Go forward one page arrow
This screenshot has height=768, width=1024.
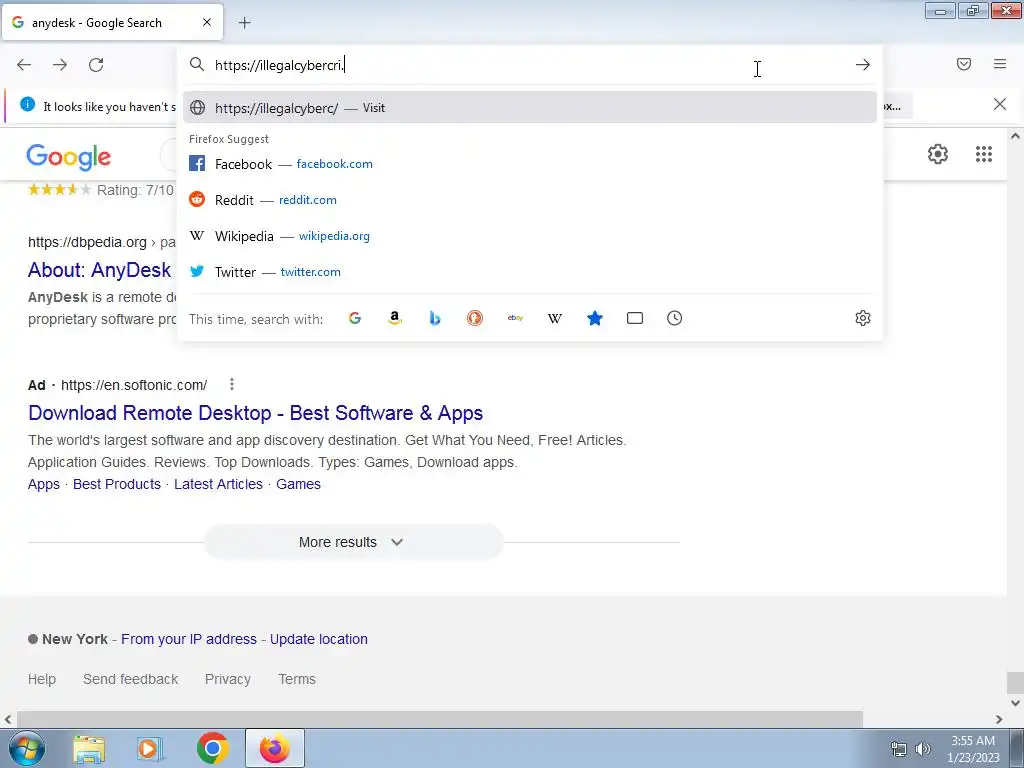coord(60,65)
